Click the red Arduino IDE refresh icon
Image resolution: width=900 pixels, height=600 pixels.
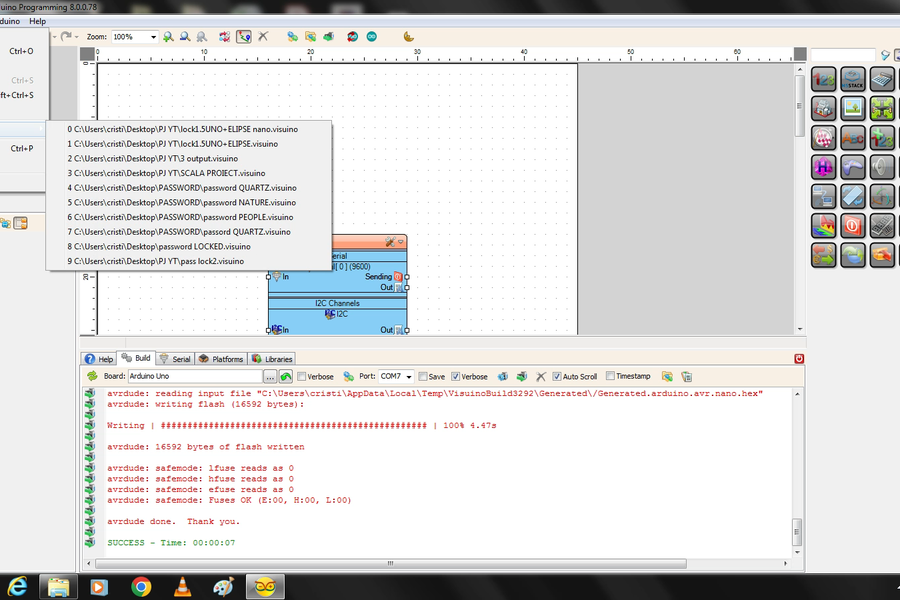coord(352,37)
